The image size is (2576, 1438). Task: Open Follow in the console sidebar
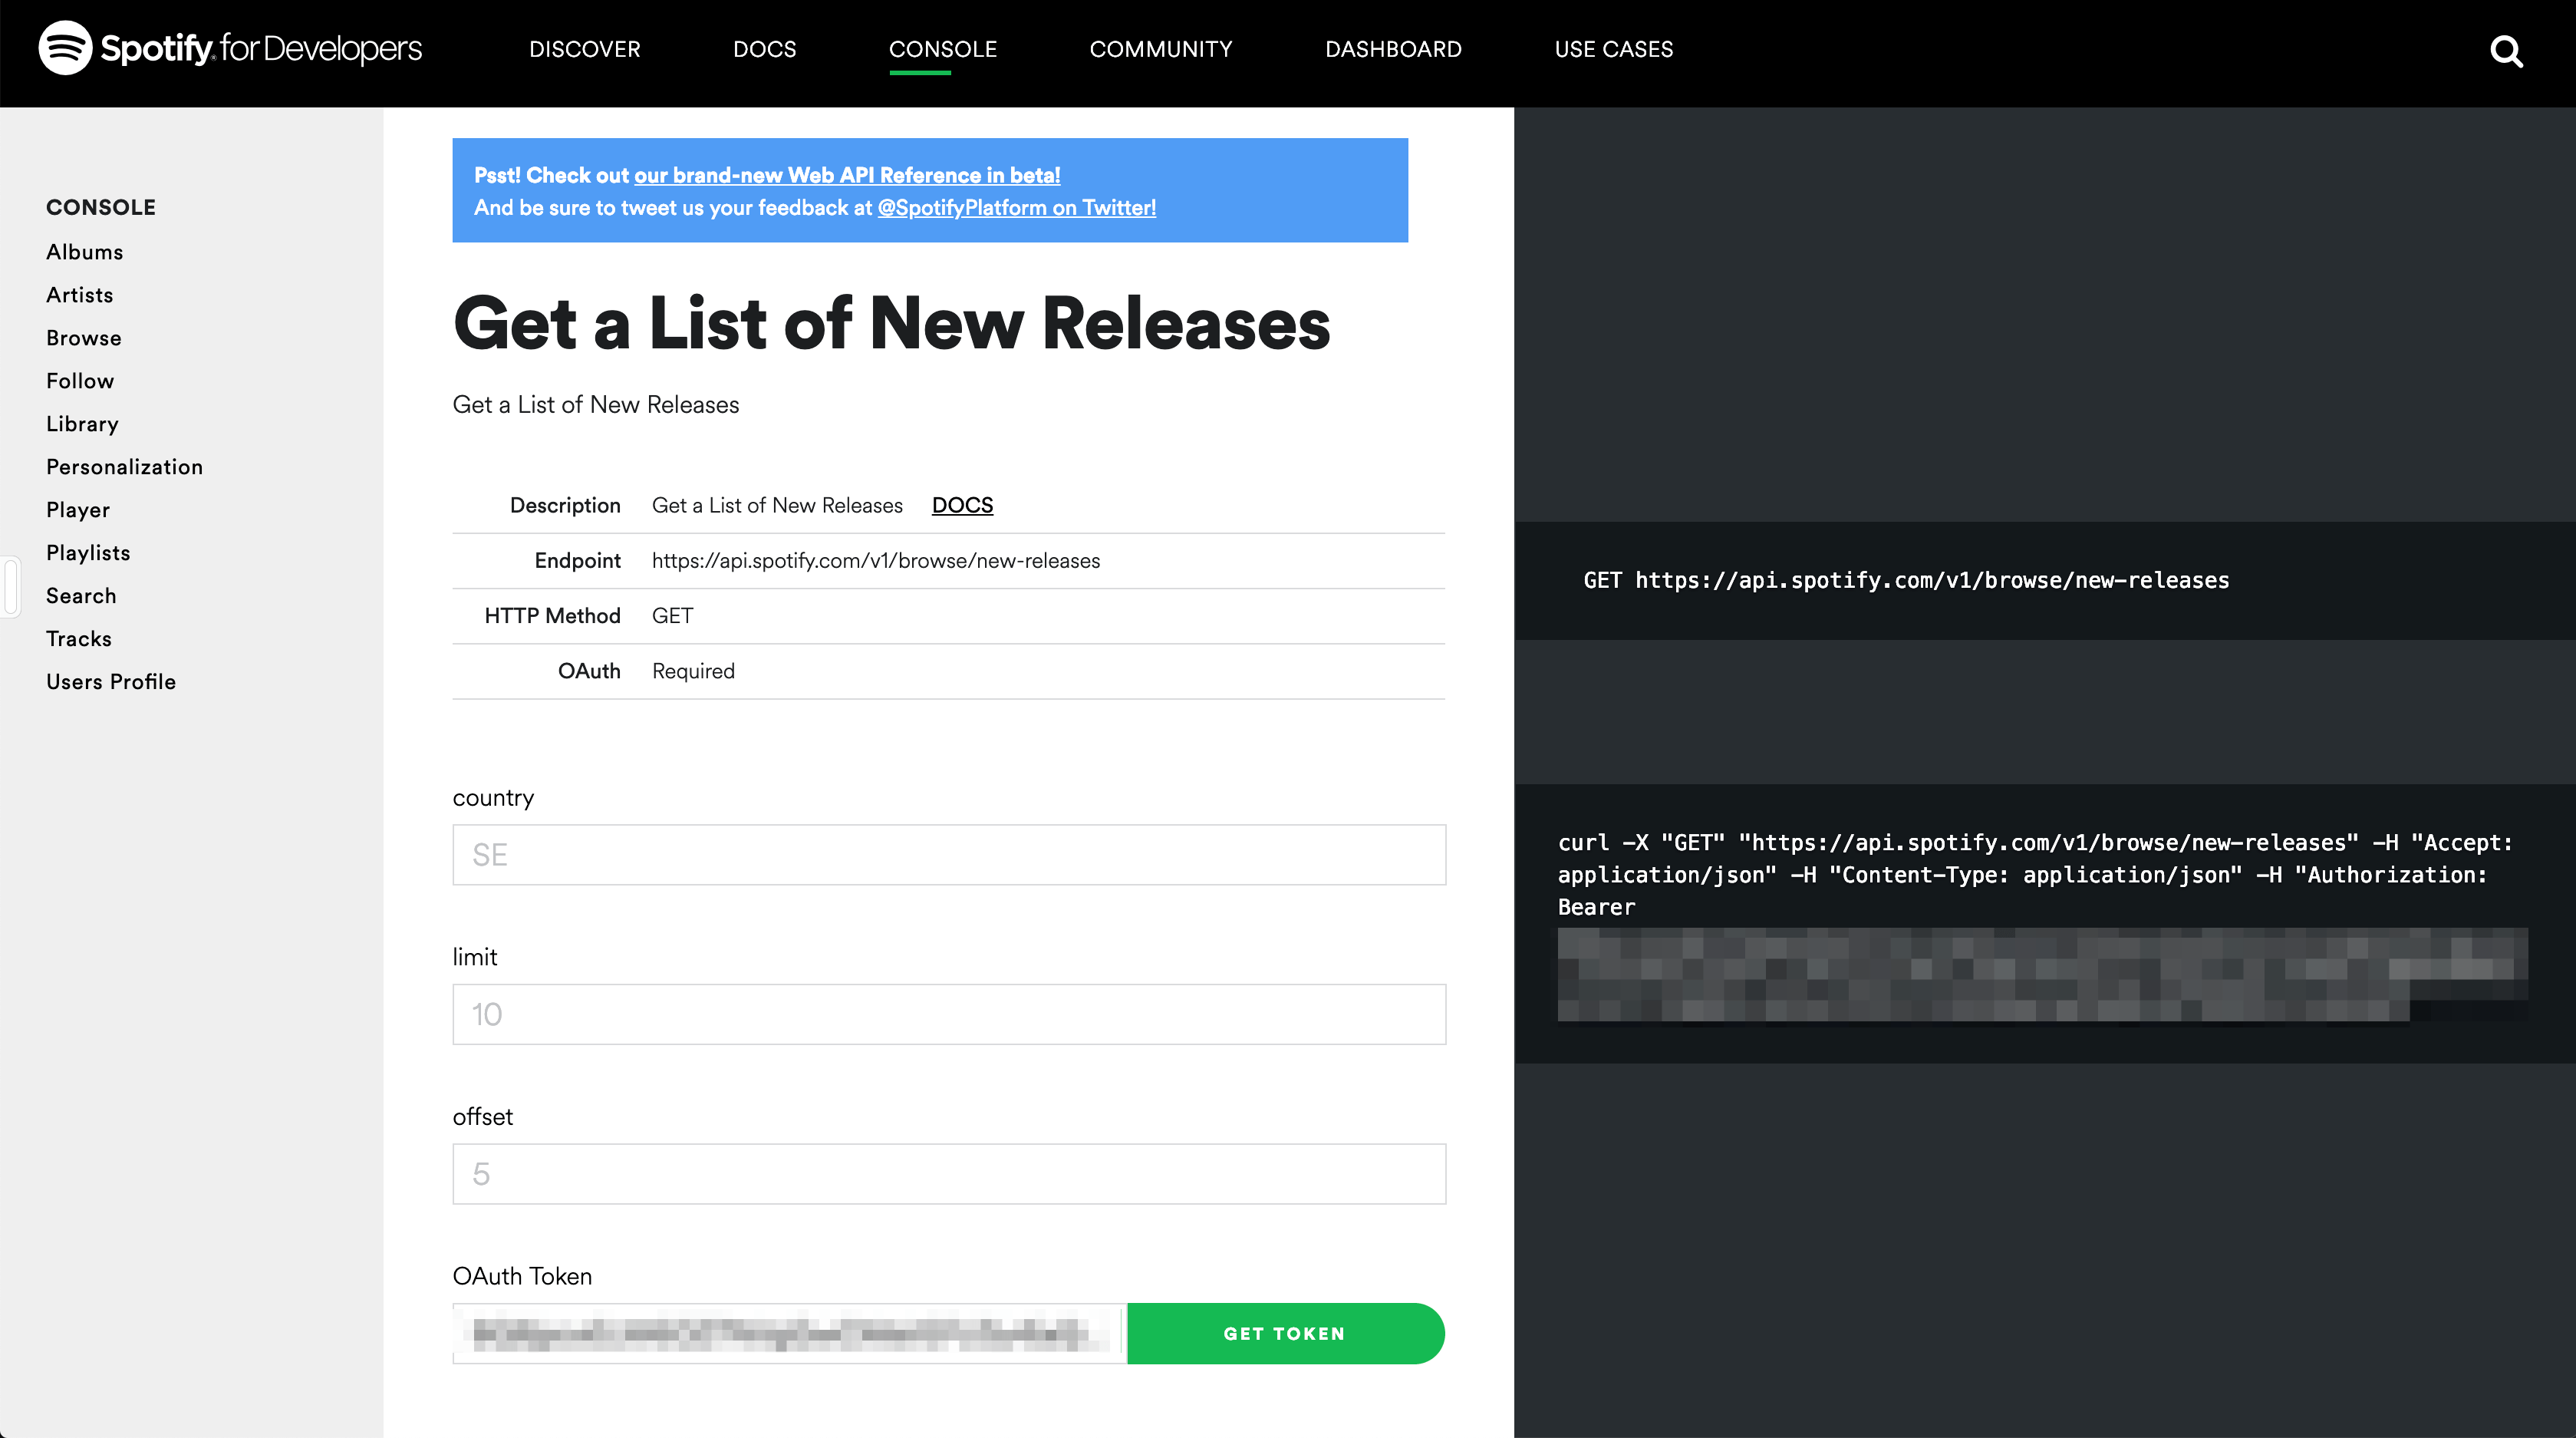tap(80, 381)
